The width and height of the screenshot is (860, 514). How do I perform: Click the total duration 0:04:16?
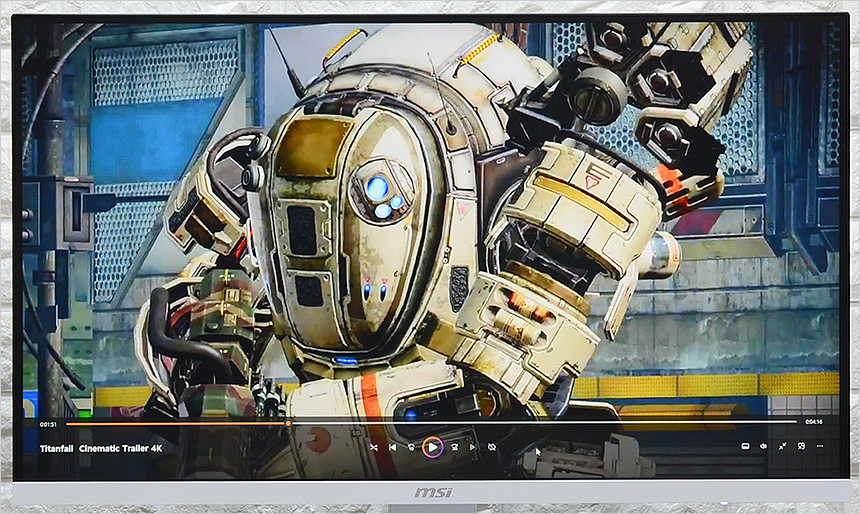[x=814, y=422]
